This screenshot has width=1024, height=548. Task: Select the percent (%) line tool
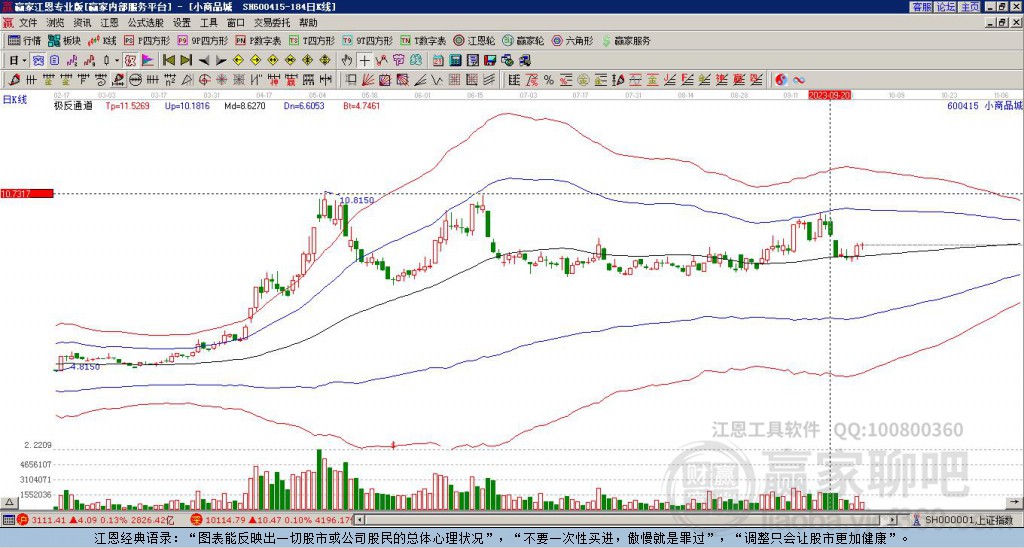(549, 80)
